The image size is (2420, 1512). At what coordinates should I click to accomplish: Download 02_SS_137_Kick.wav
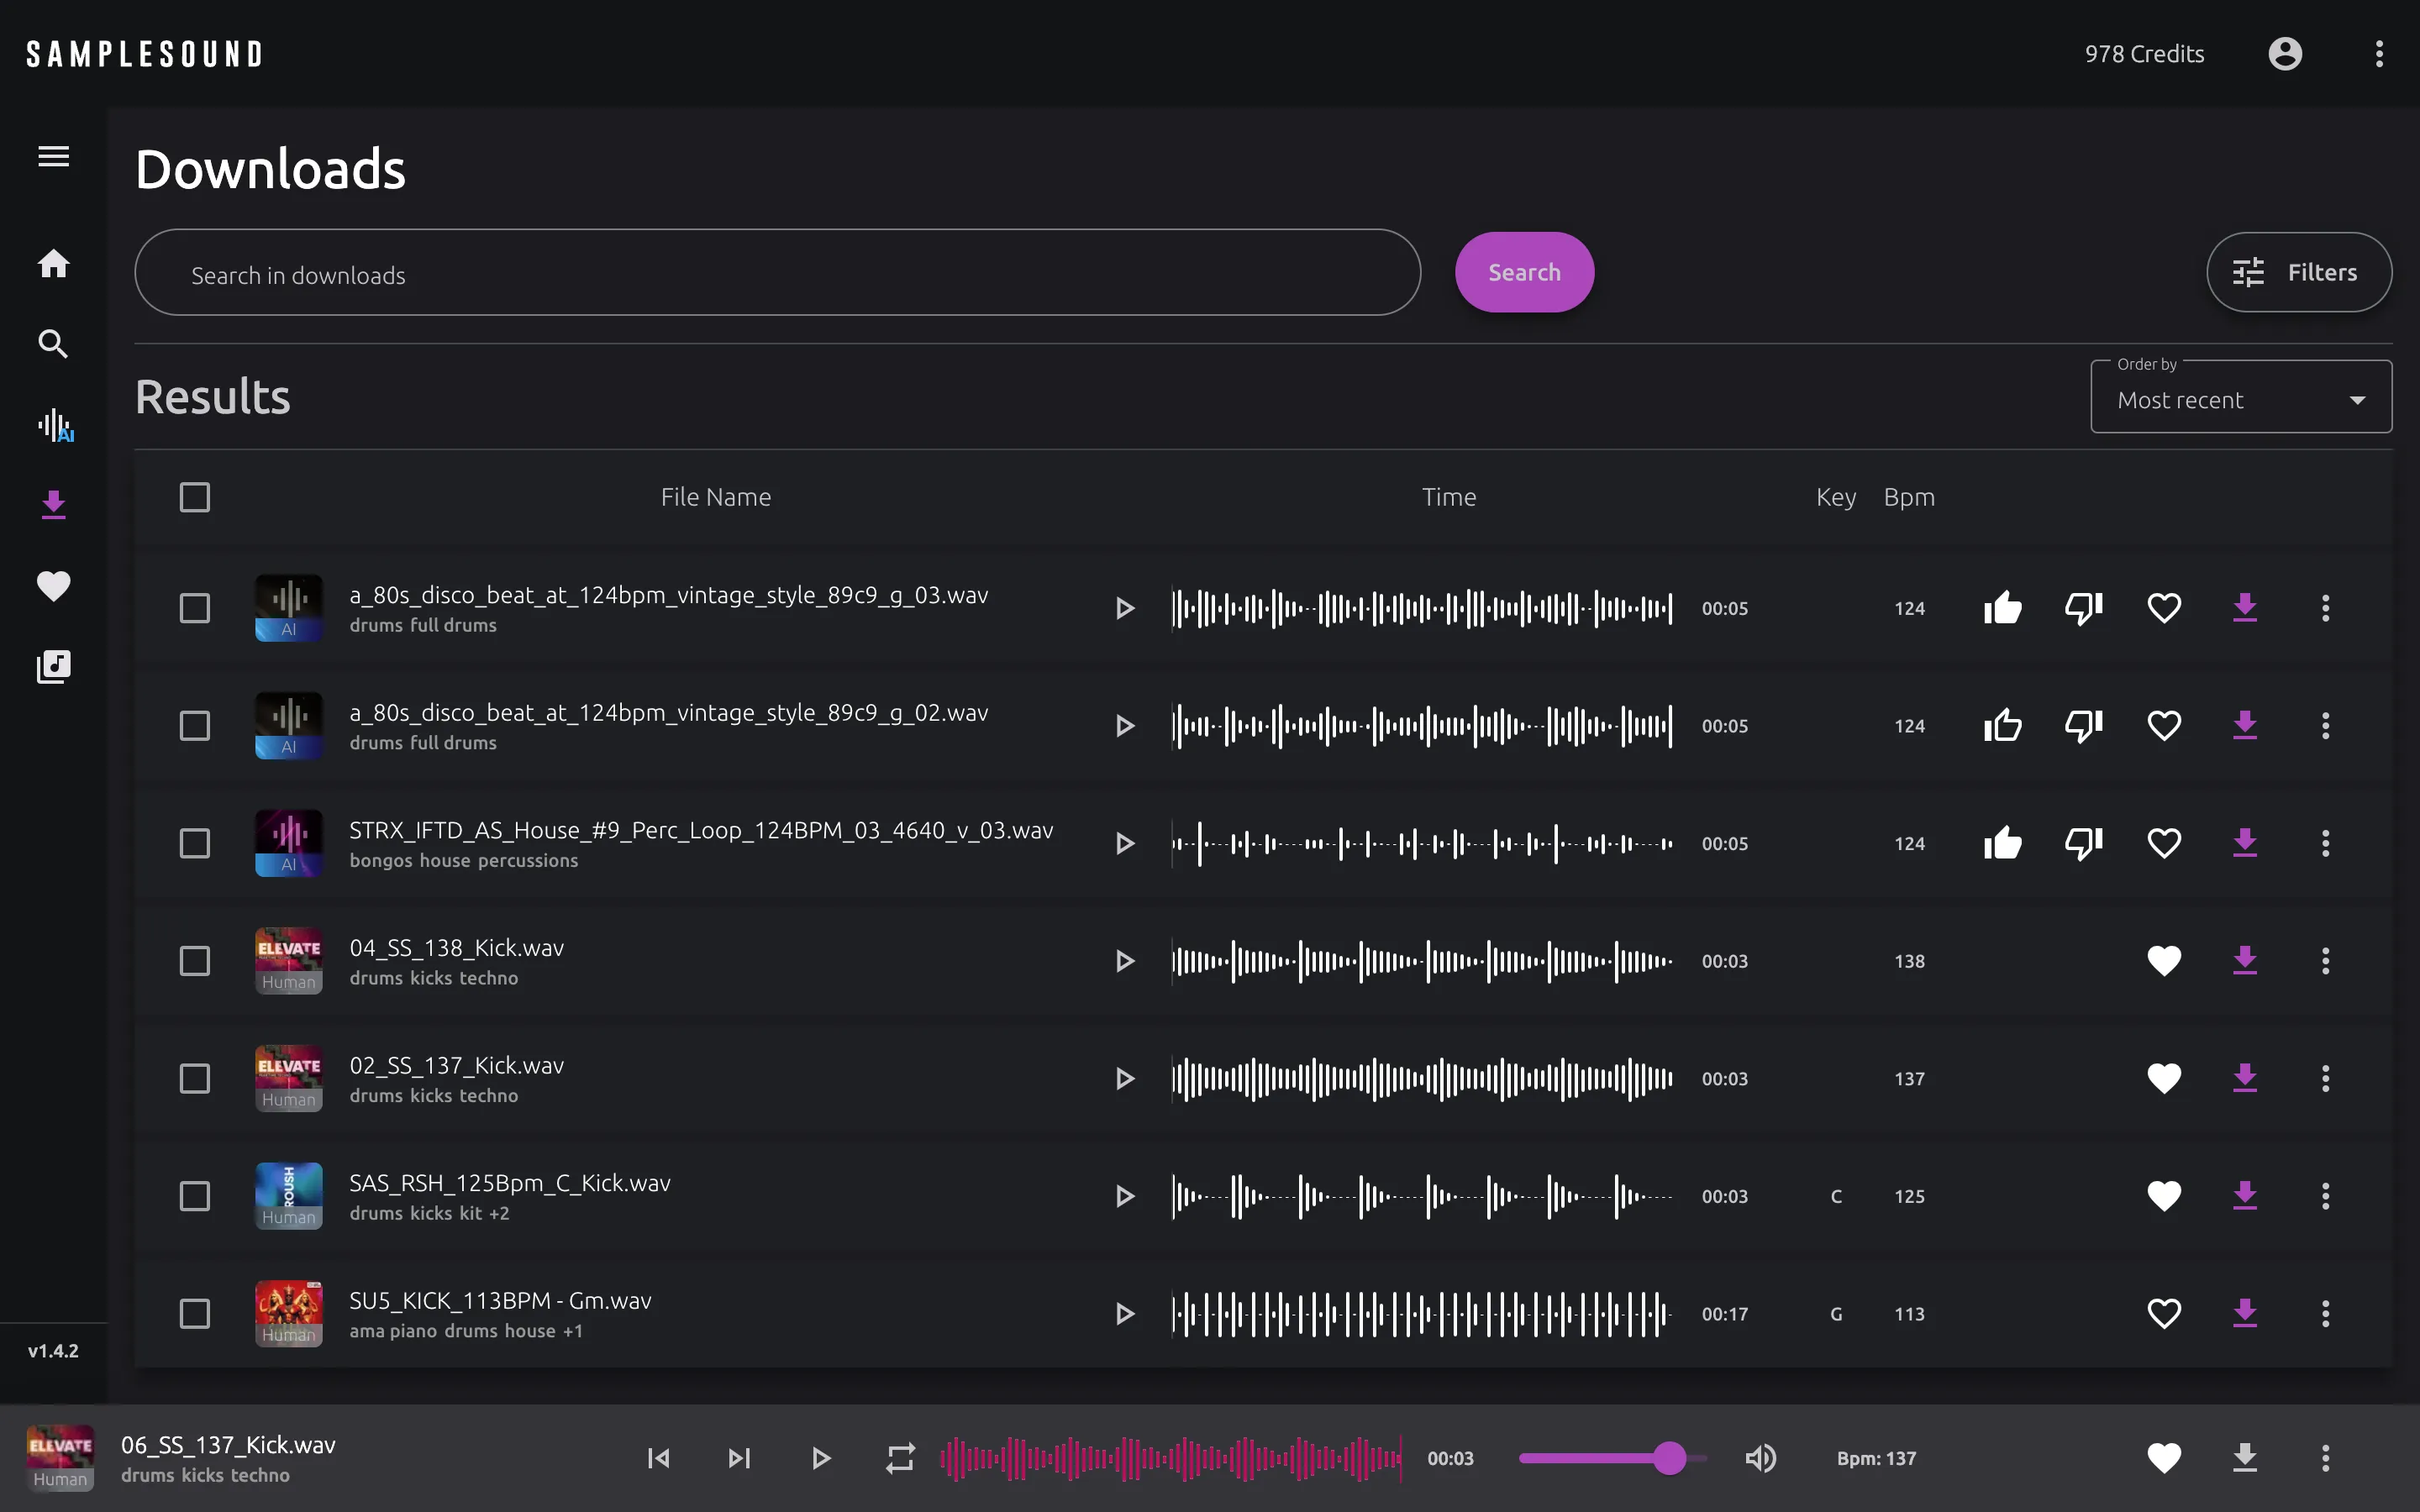coord(2245,1079)
